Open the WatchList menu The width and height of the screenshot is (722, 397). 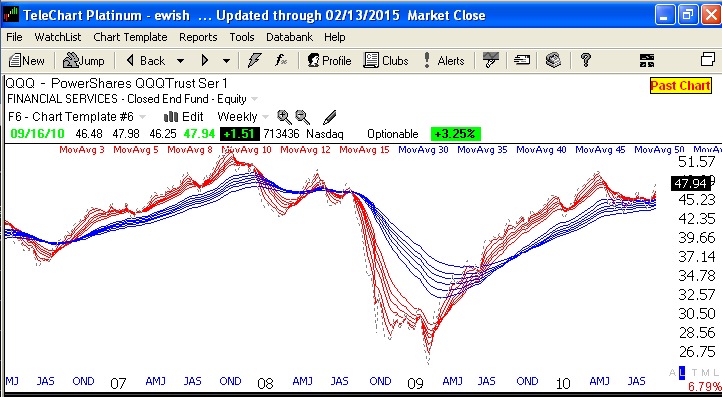click(x=58, y=37)
